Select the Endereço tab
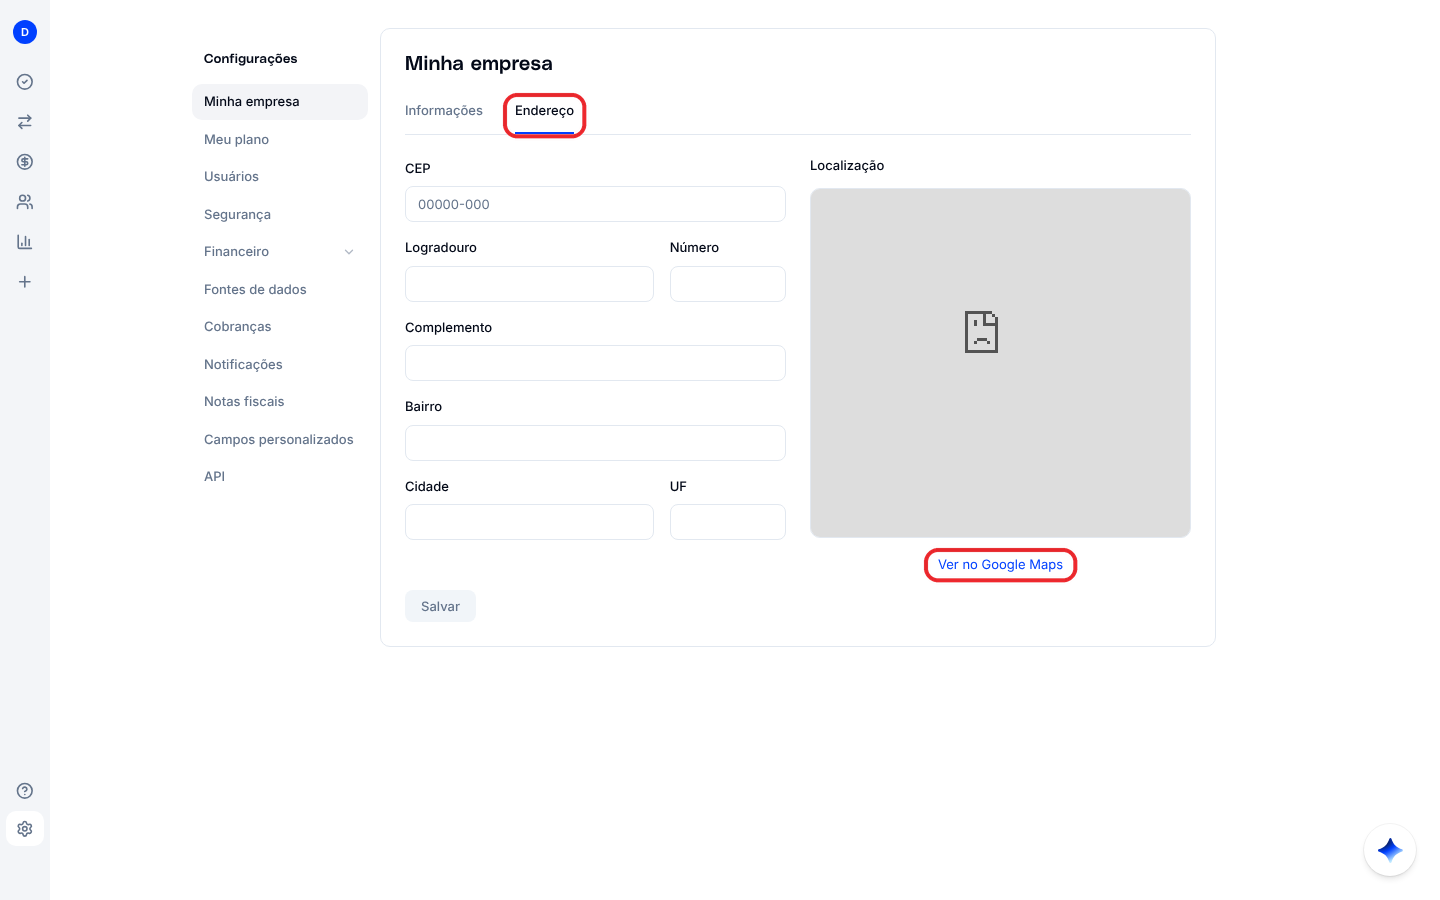This screenshot has height=900, width=1440. click(x=544, y=111)
